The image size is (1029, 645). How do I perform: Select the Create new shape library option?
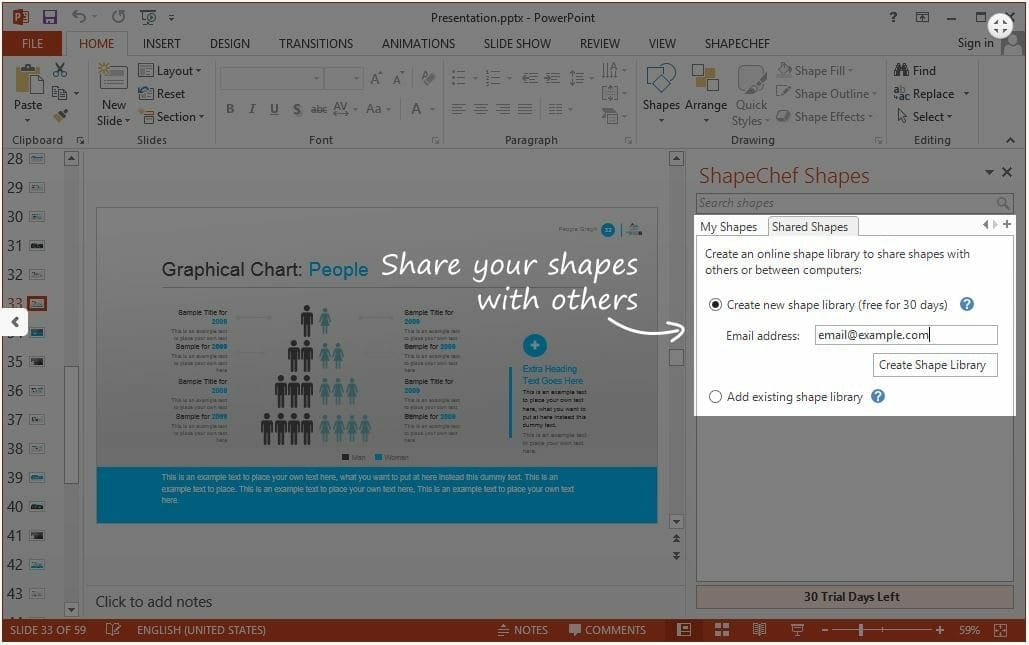pyautogui.click(x=715, y=305)
